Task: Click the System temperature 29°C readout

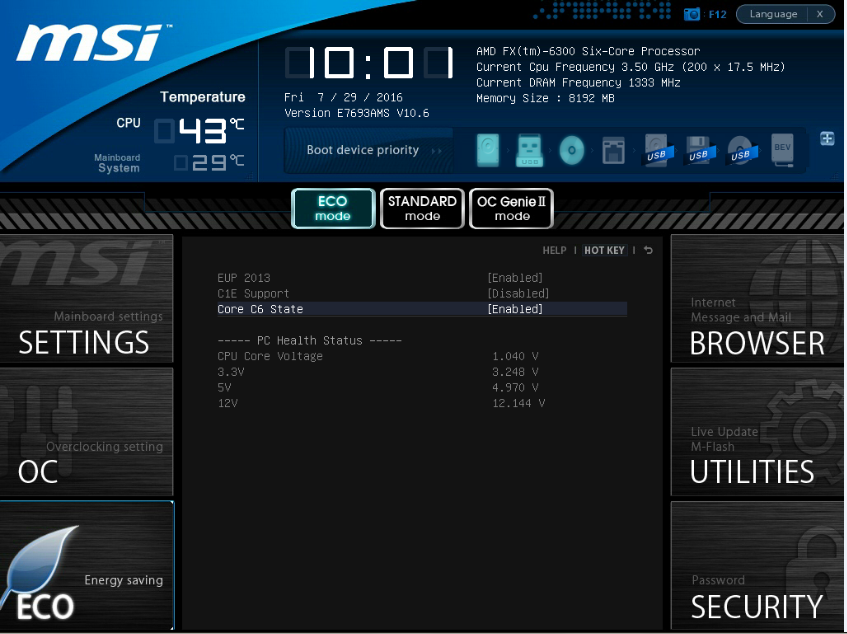Action: (210, 162)
